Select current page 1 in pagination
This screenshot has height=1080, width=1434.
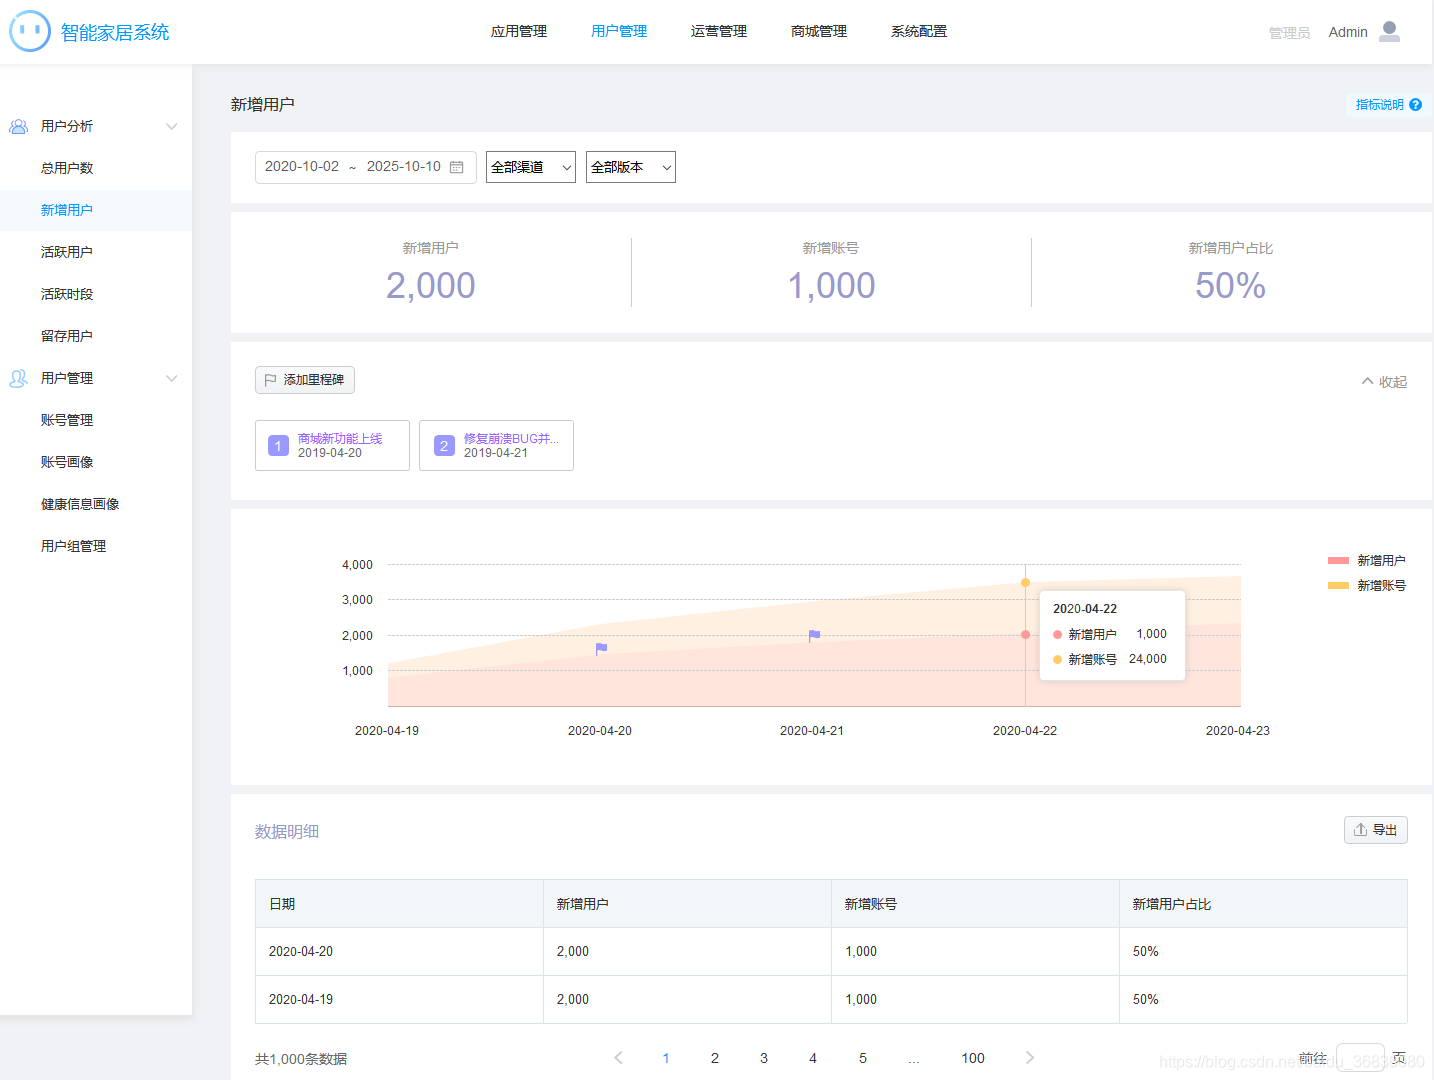click(x=666, y=1058)
